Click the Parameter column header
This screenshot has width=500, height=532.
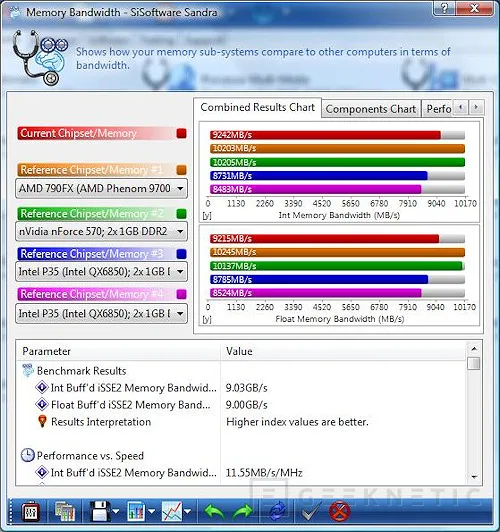(118, 352)
